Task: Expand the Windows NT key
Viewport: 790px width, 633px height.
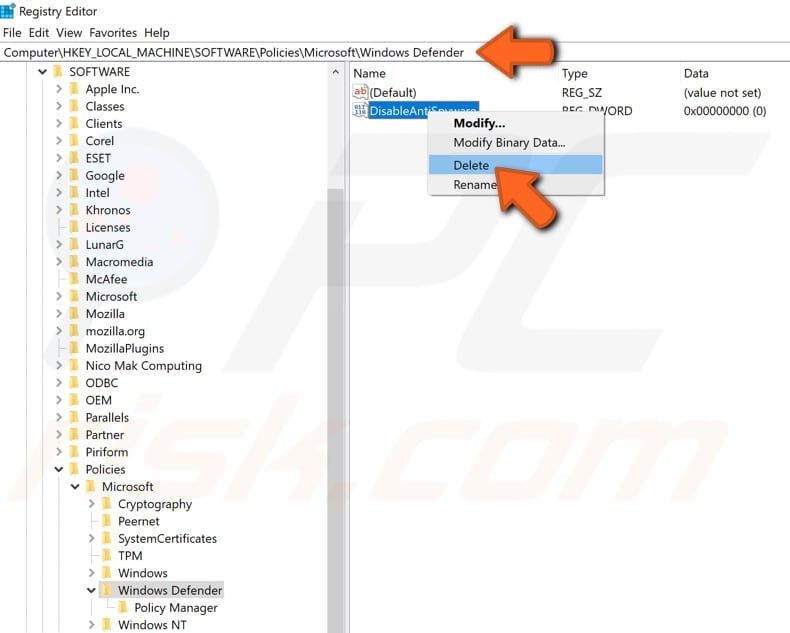Action: [x=91, y=624]
